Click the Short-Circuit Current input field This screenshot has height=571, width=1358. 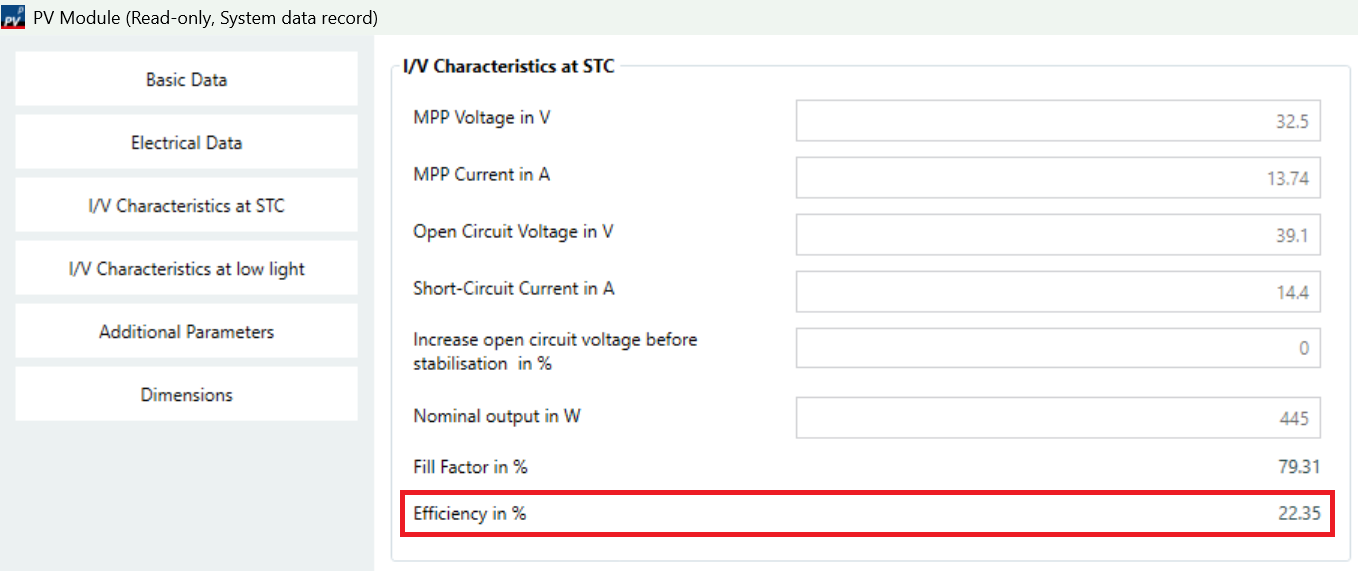pyautogui.click(x=1057, y=292)
